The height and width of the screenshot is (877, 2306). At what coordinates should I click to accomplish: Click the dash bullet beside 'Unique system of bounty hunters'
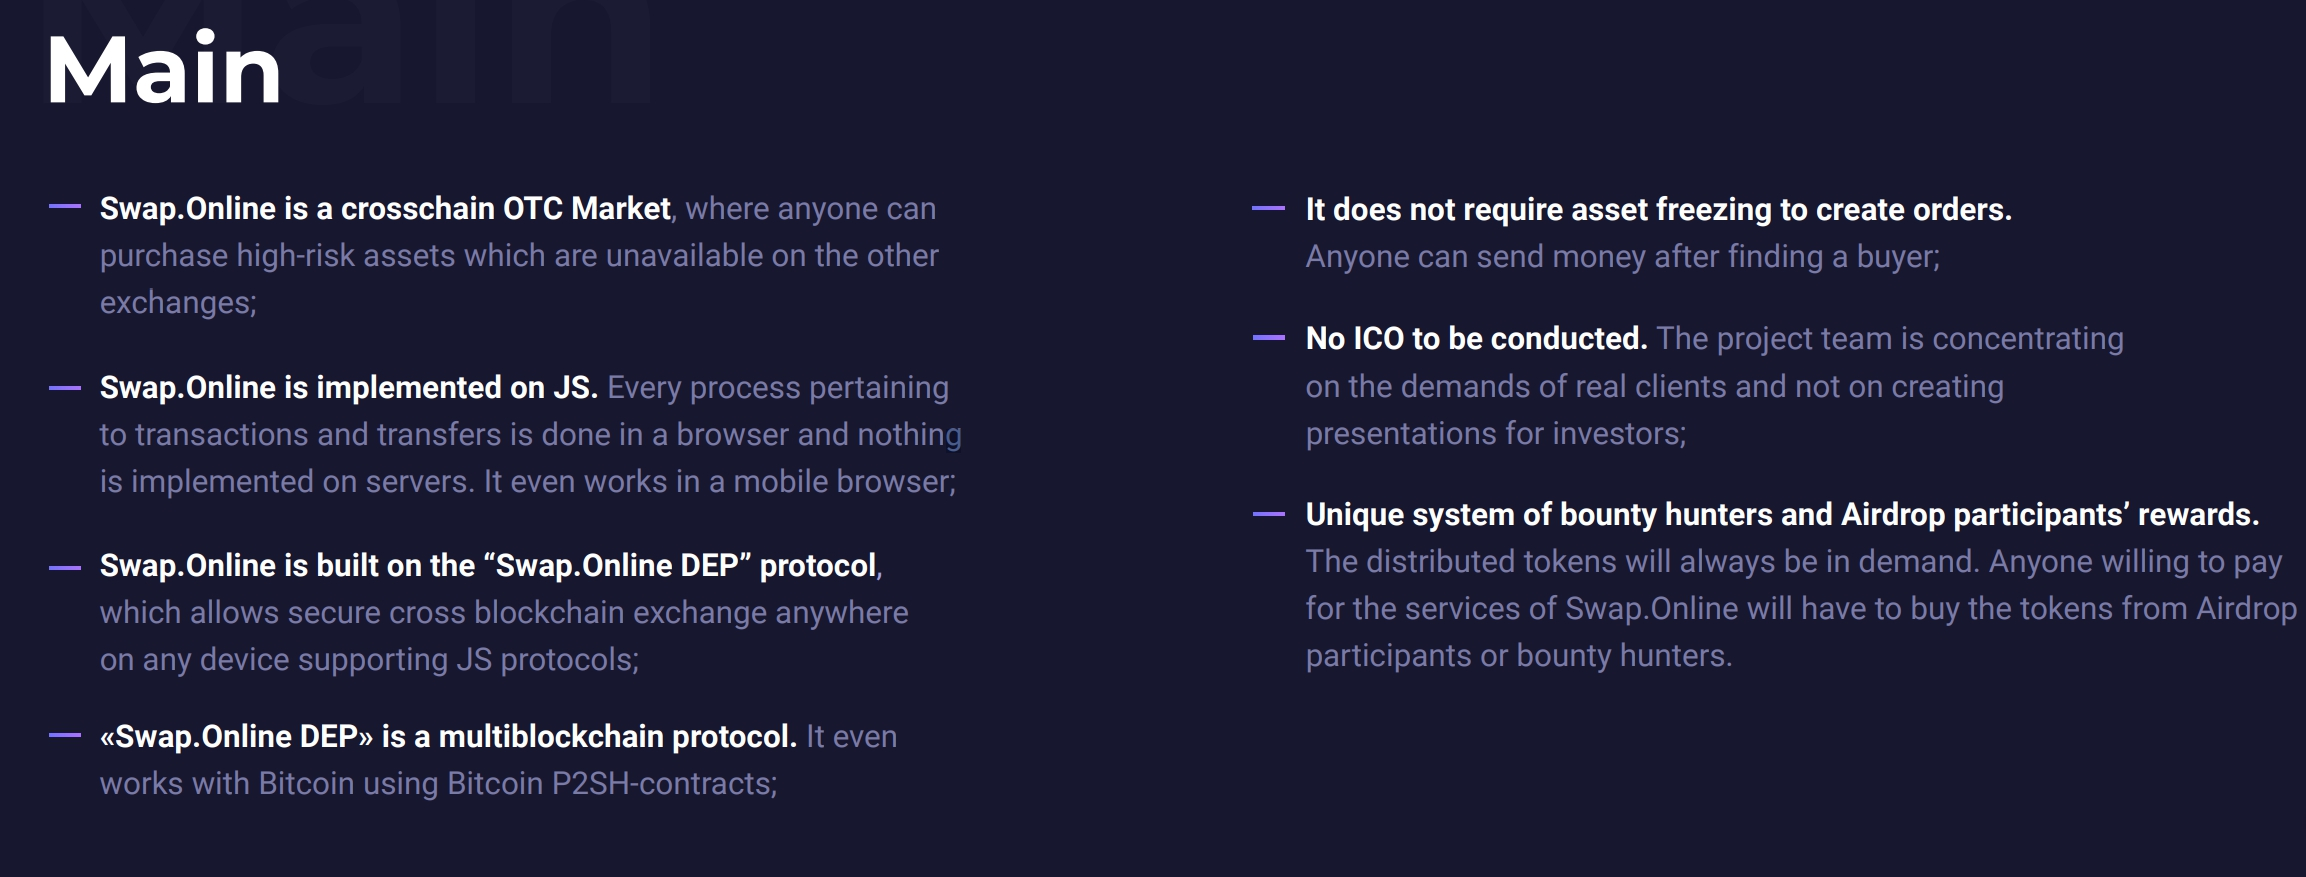[1269, 514]
